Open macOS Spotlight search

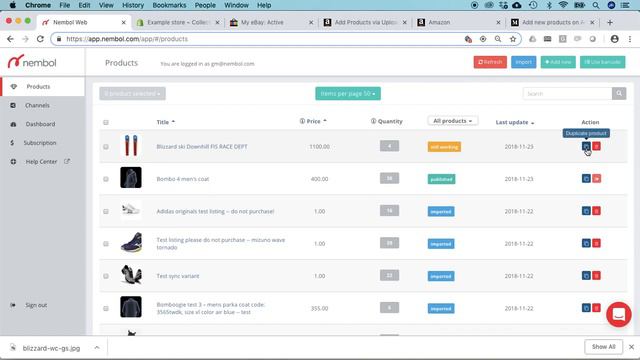[x=596, y=5]
